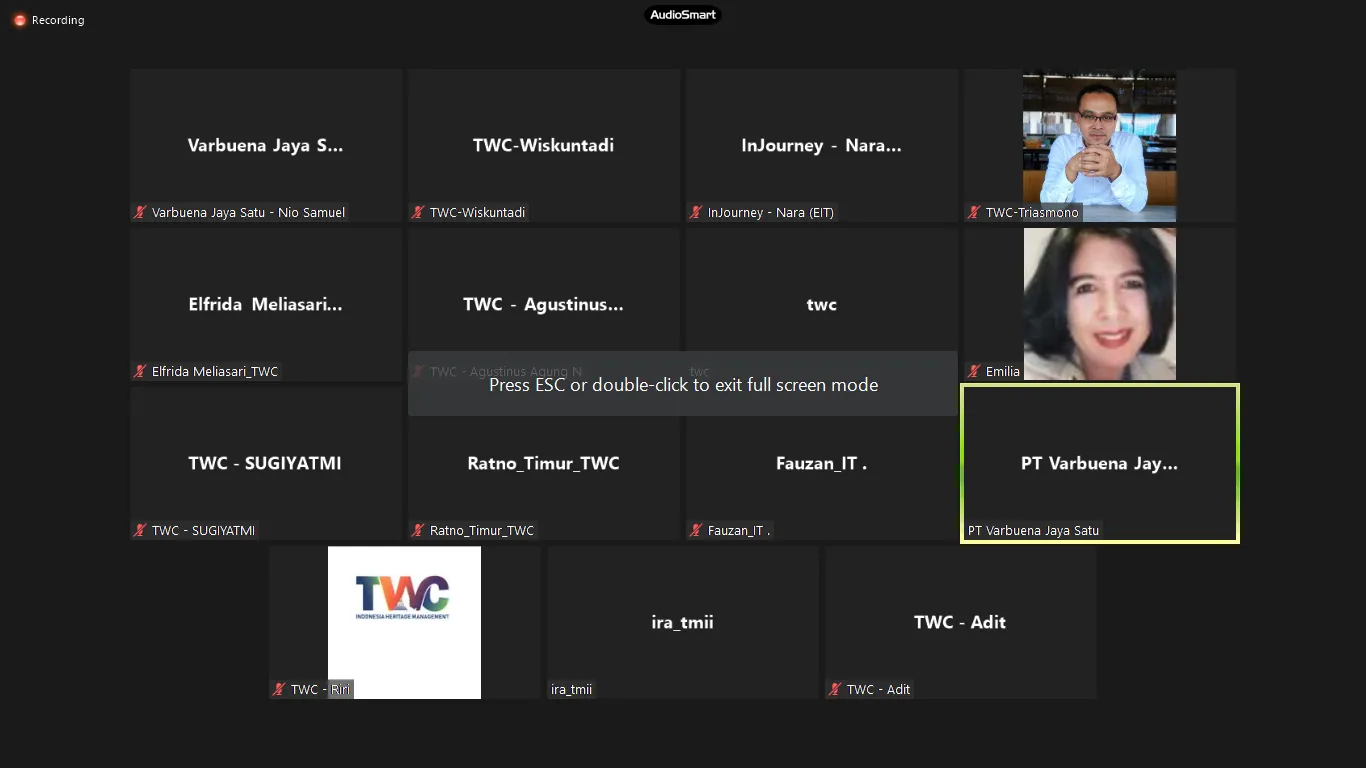Click muted mic icon next to Ratno_Timur_TWC

click(x=419, y=530)
